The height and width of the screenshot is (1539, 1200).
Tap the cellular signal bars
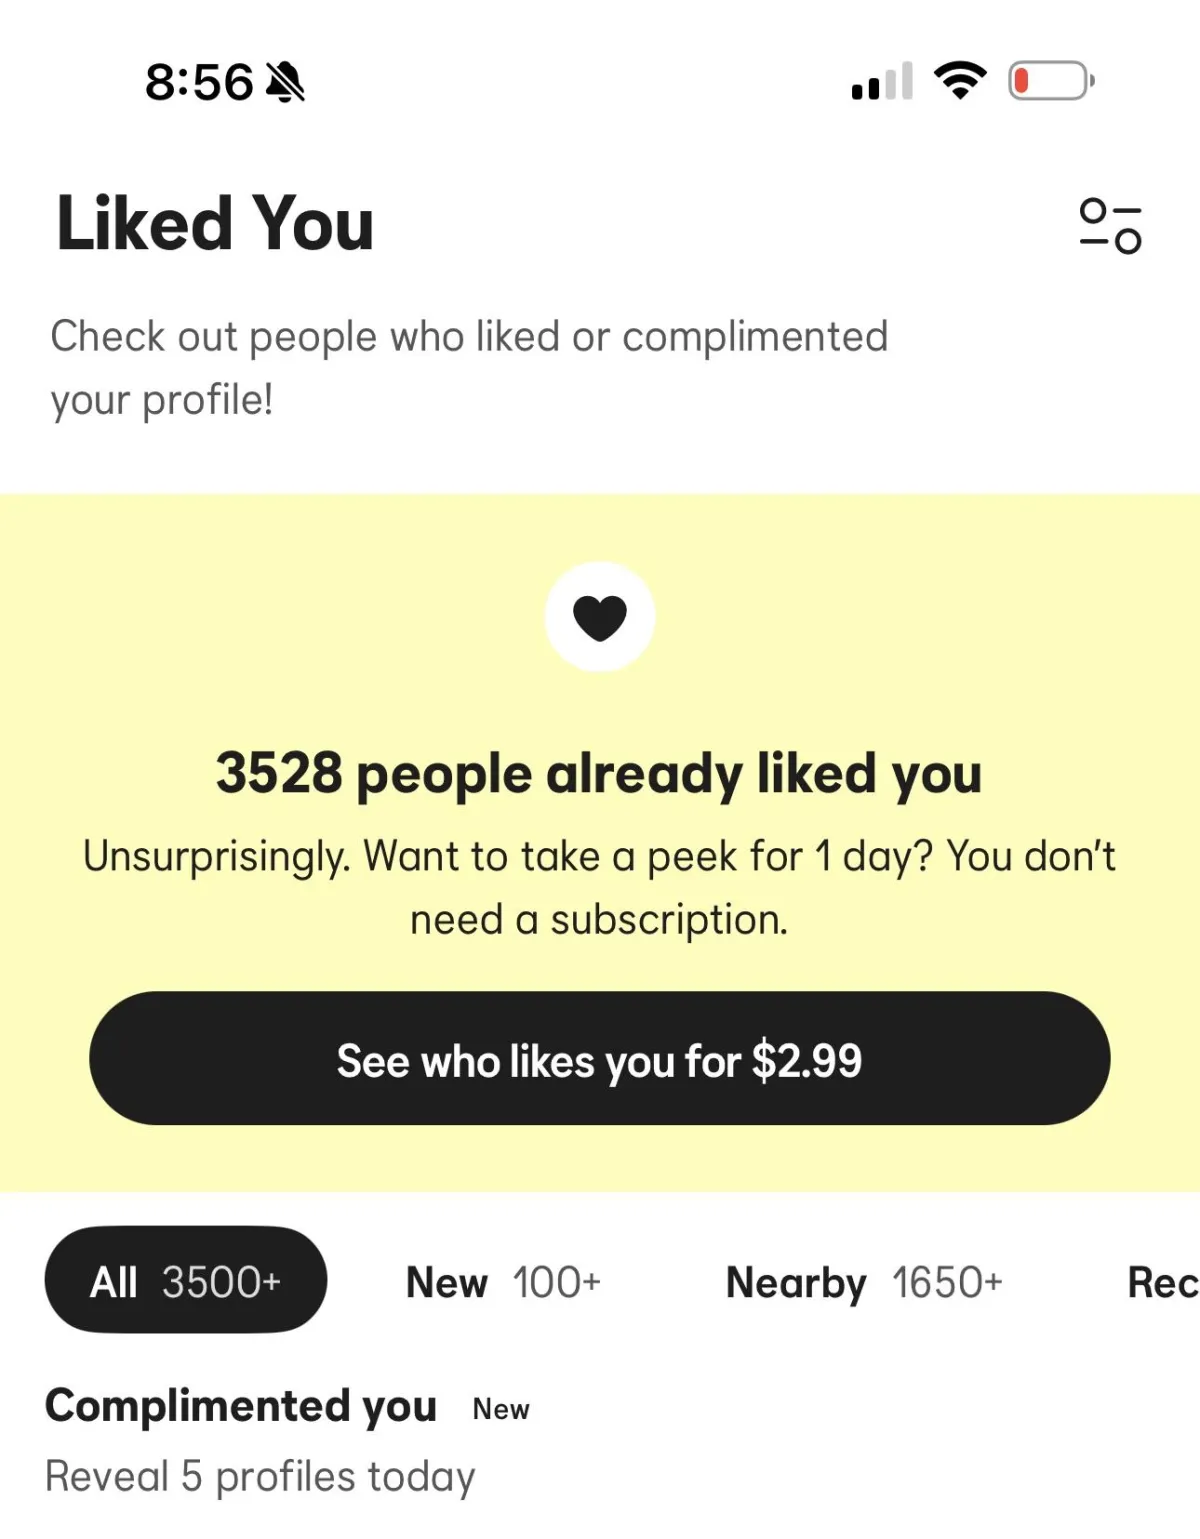(882, 82)
